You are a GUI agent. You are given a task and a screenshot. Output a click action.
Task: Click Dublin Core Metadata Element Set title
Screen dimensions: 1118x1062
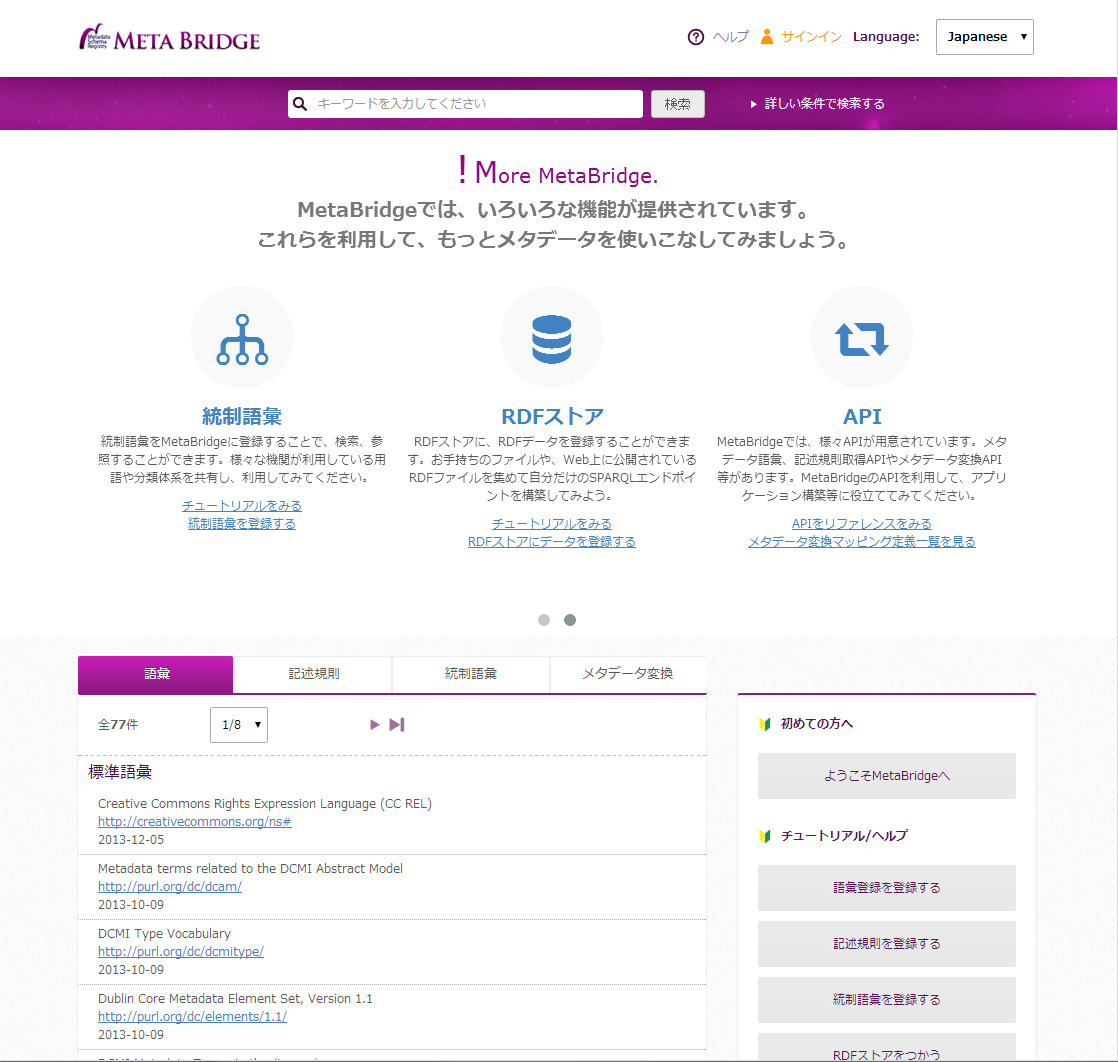click(x=235, y=999)
